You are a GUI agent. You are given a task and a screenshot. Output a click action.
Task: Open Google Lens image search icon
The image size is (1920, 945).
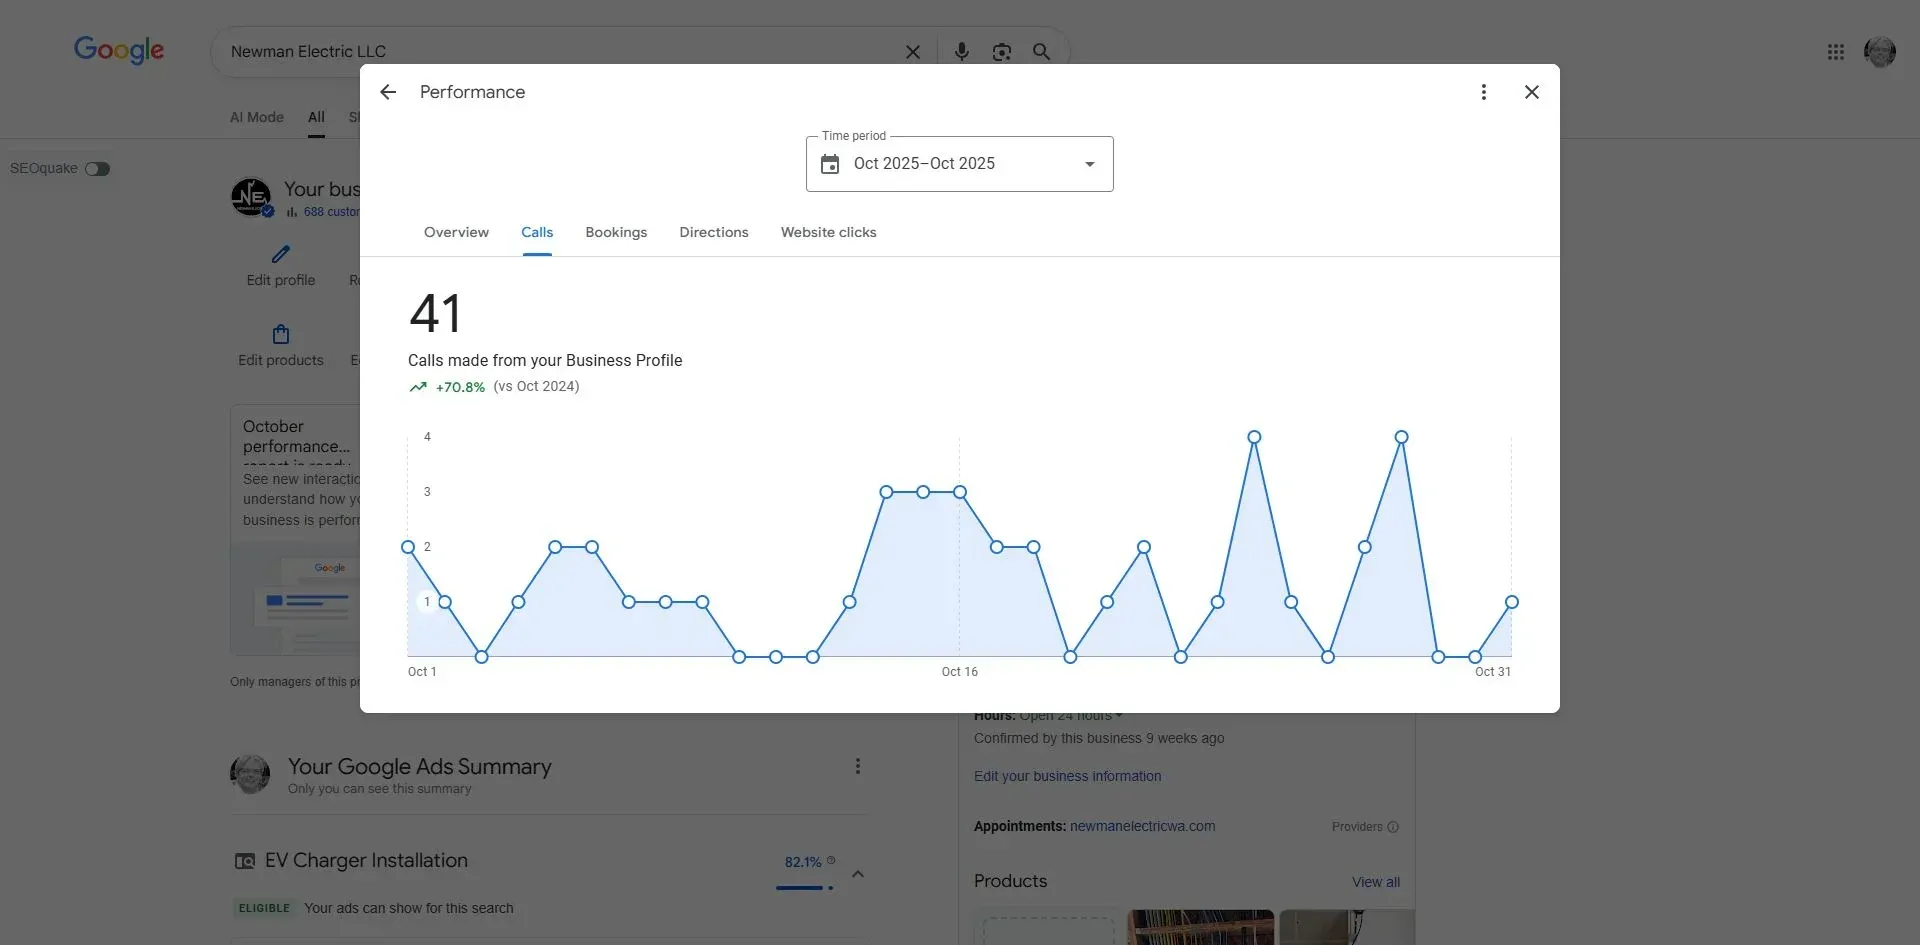(x=1002, y=51)
